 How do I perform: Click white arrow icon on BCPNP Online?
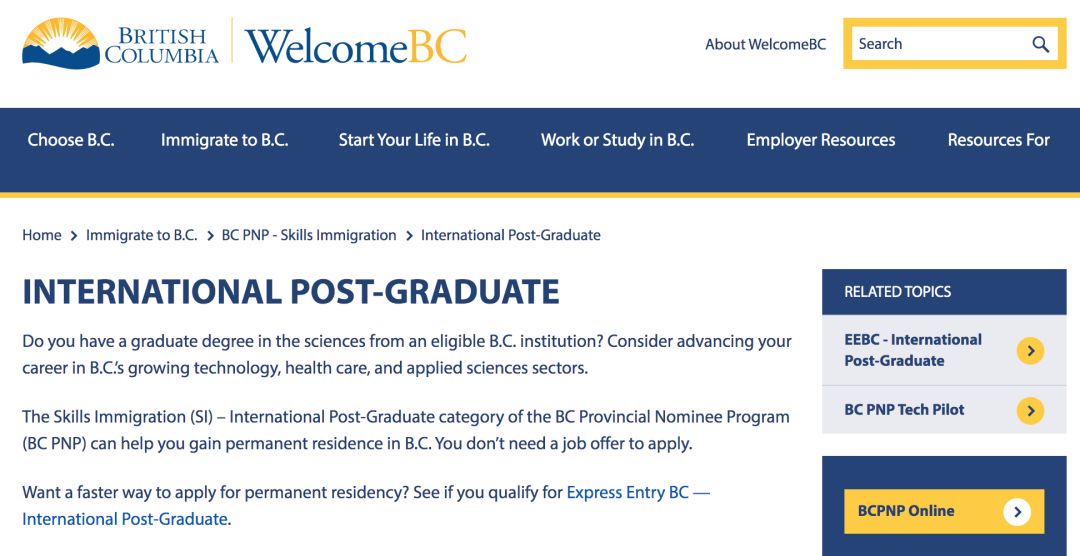(1017, 512)
